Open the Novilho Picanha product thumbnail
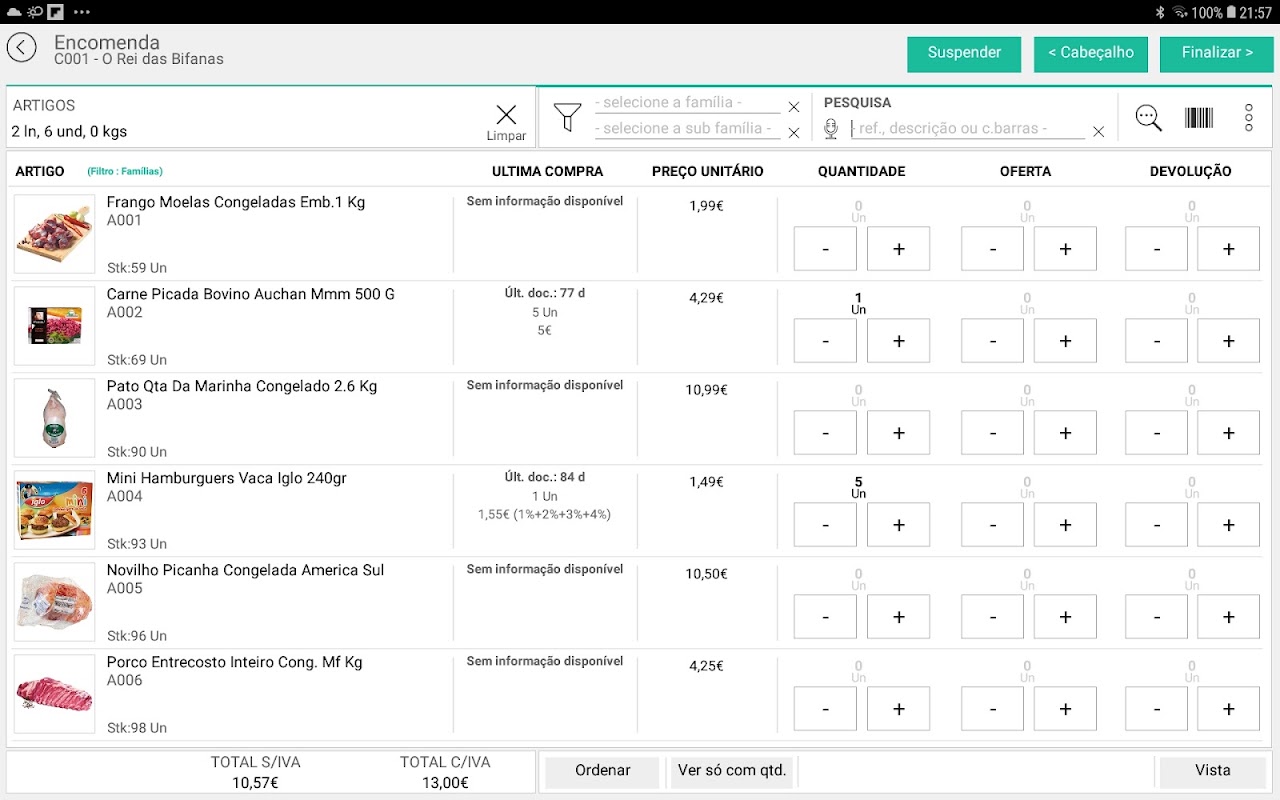Screen dimensions: 1280x800 [55, 602]
